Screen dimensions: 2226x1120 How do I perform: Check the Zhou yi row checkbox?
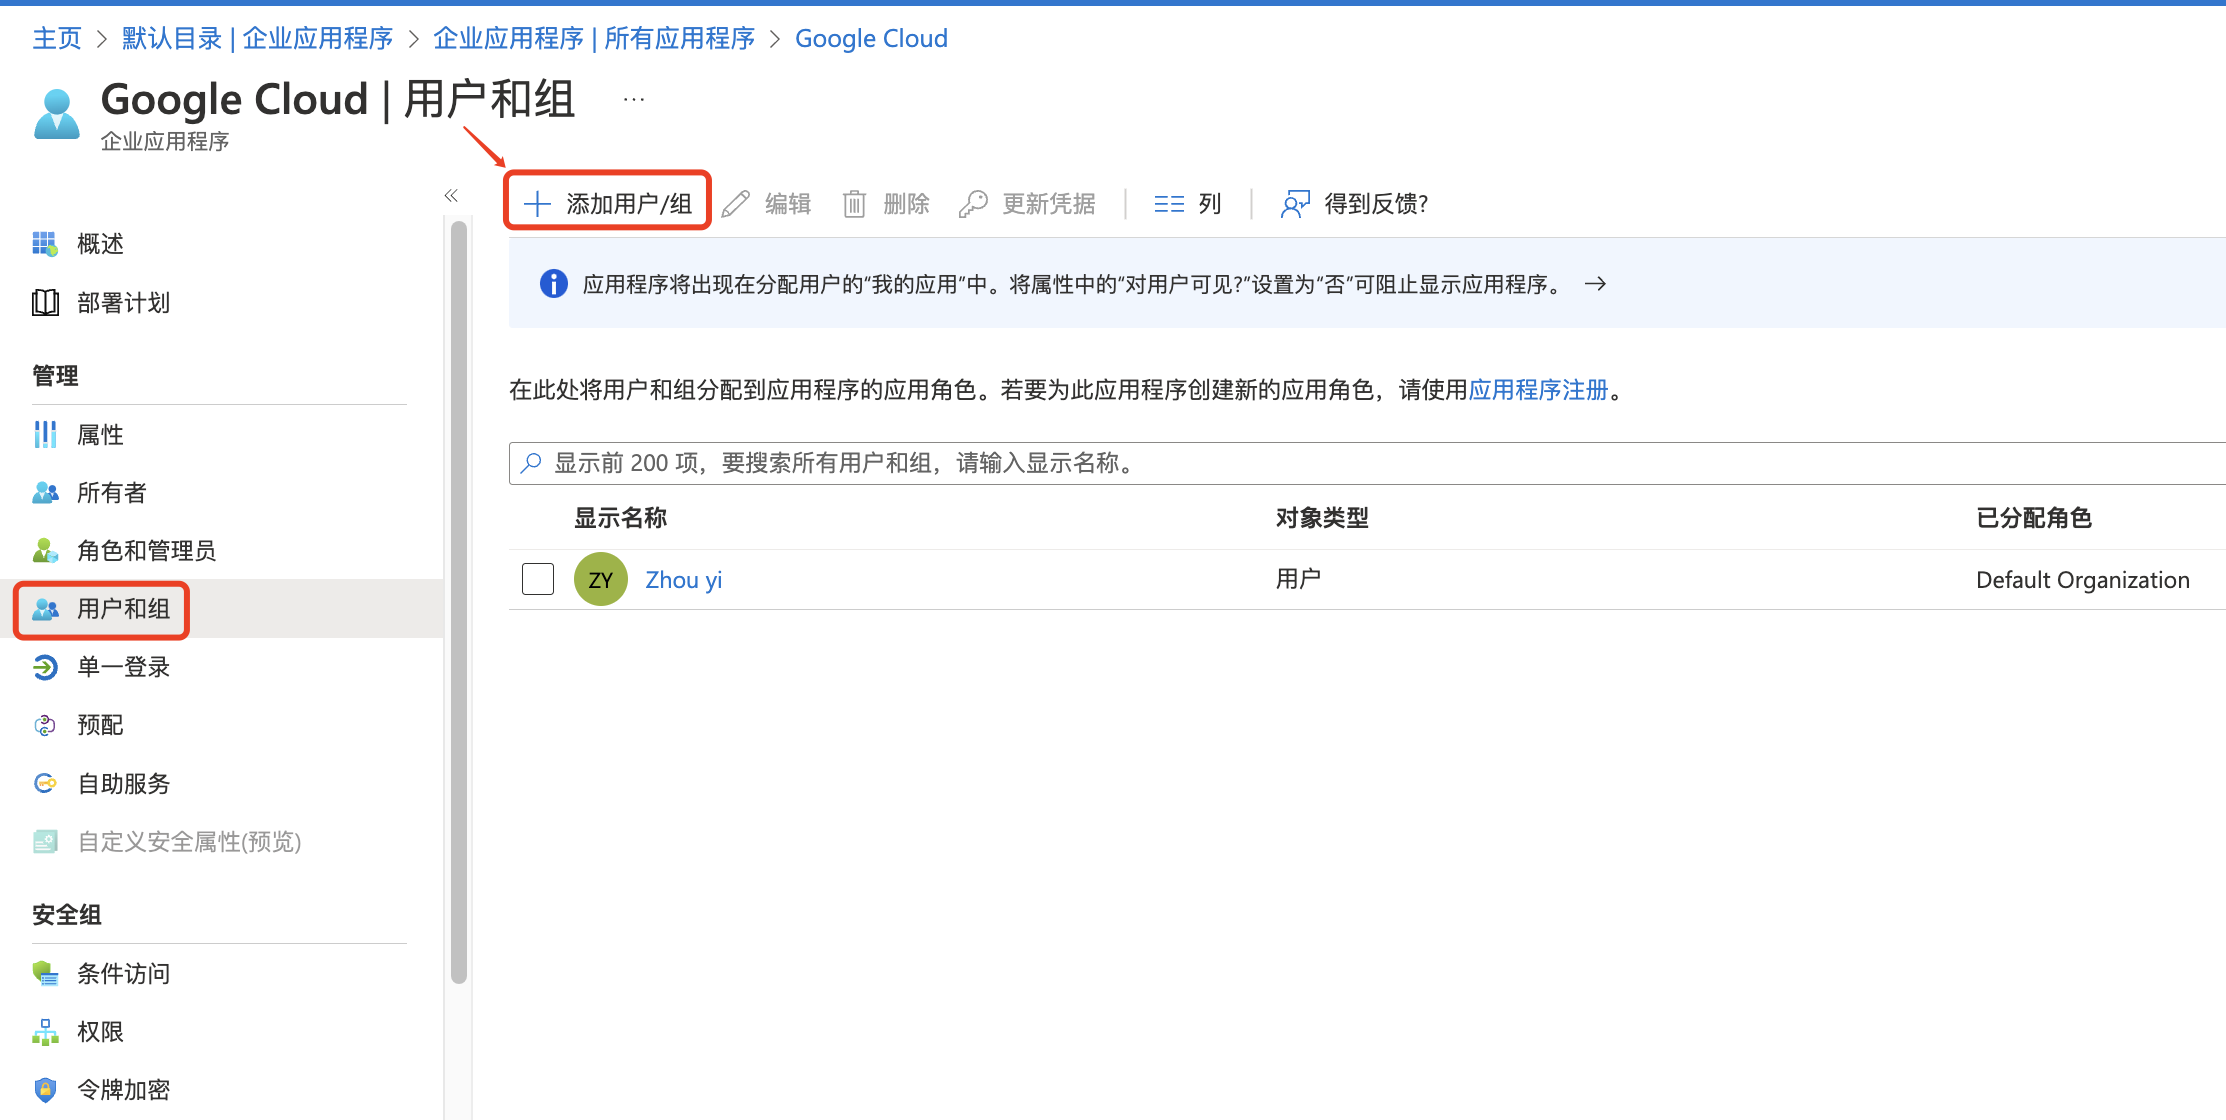pyautogui.click(x=538, y=579)
